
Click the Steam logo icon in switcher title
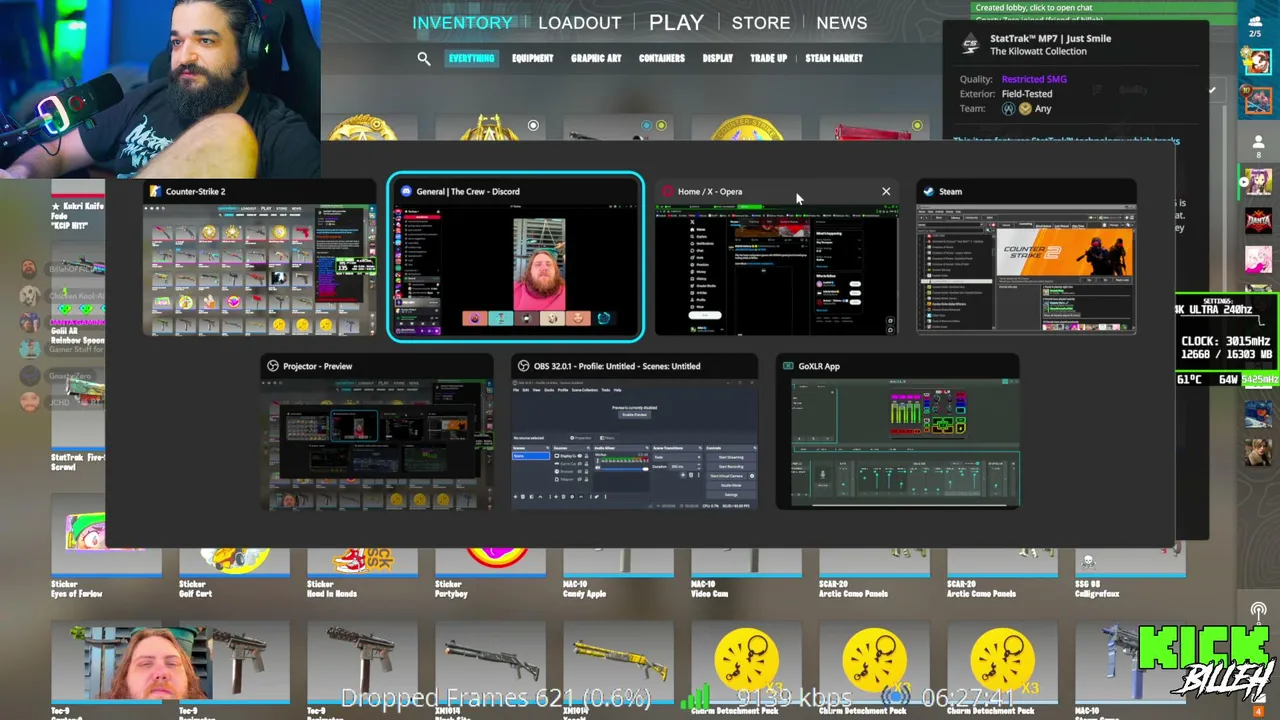(x=929, y=191)
